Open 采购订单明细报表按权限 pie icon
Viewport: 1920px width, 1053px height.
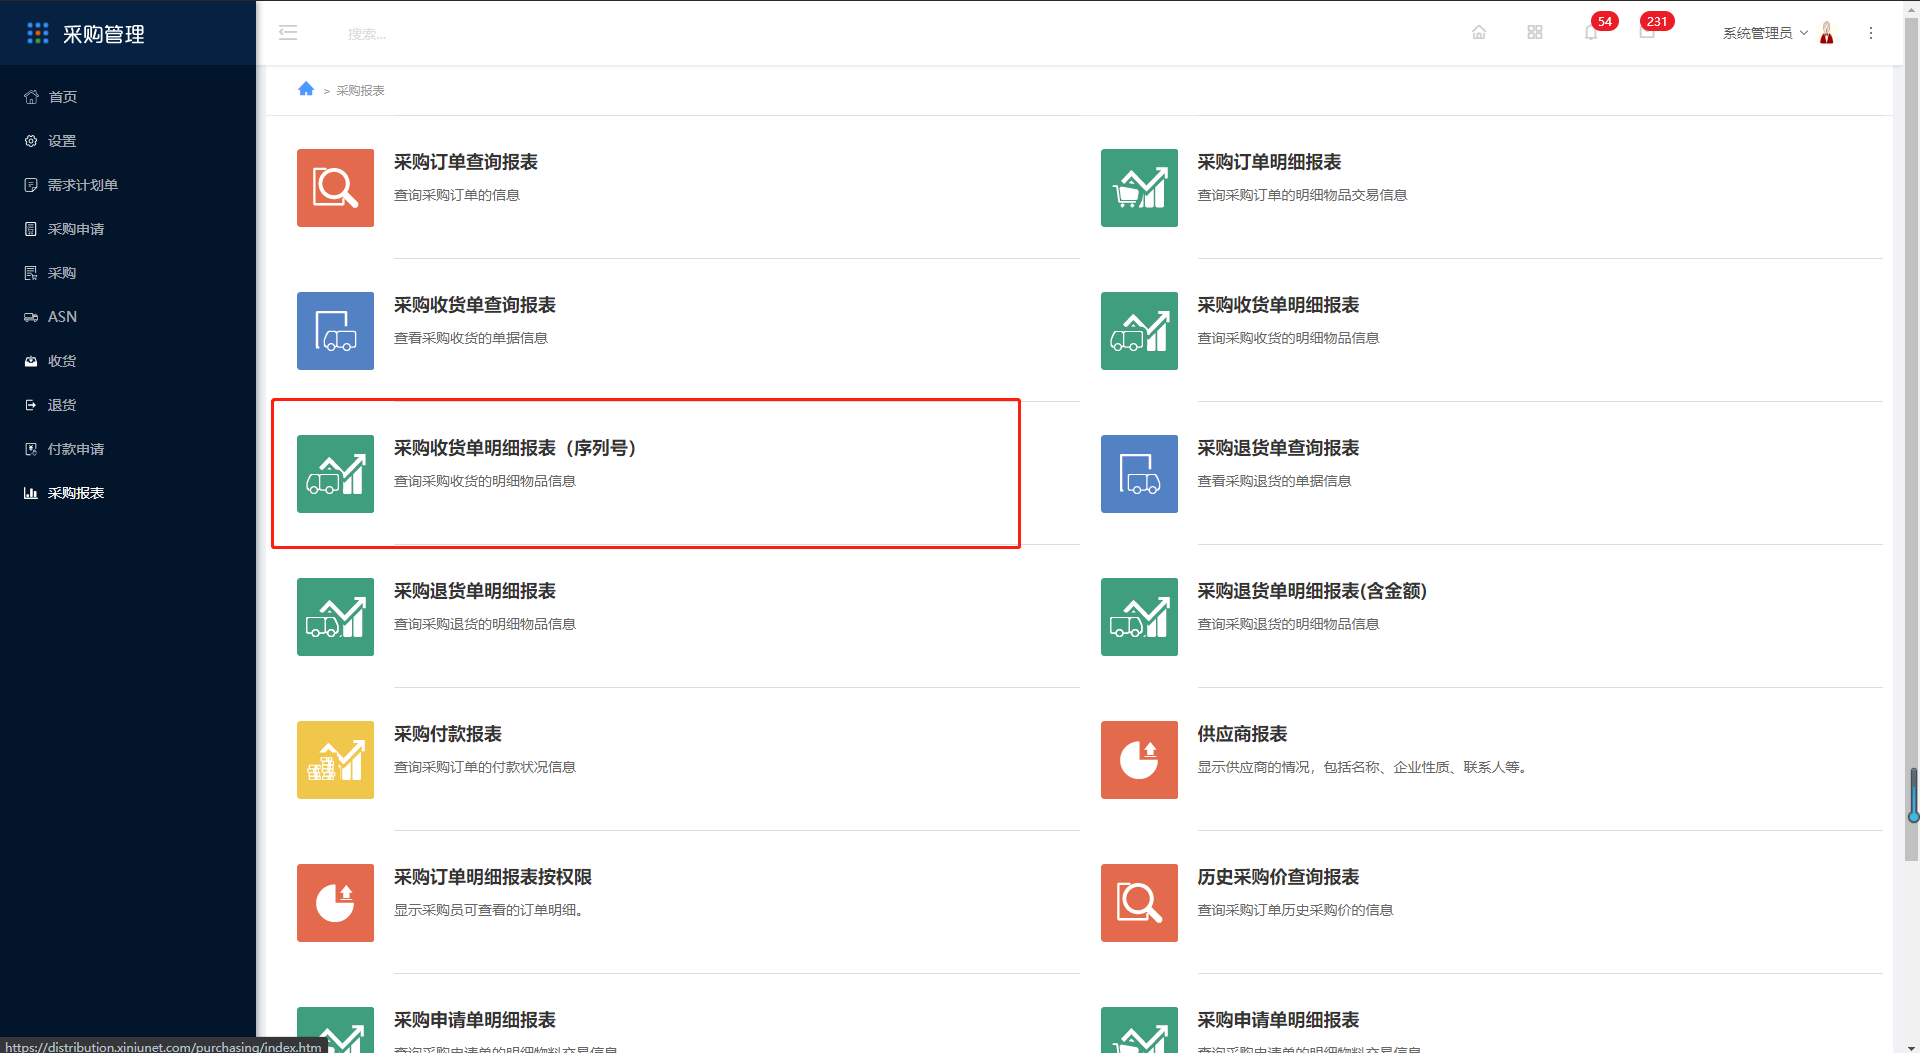(x=335, y=903)
